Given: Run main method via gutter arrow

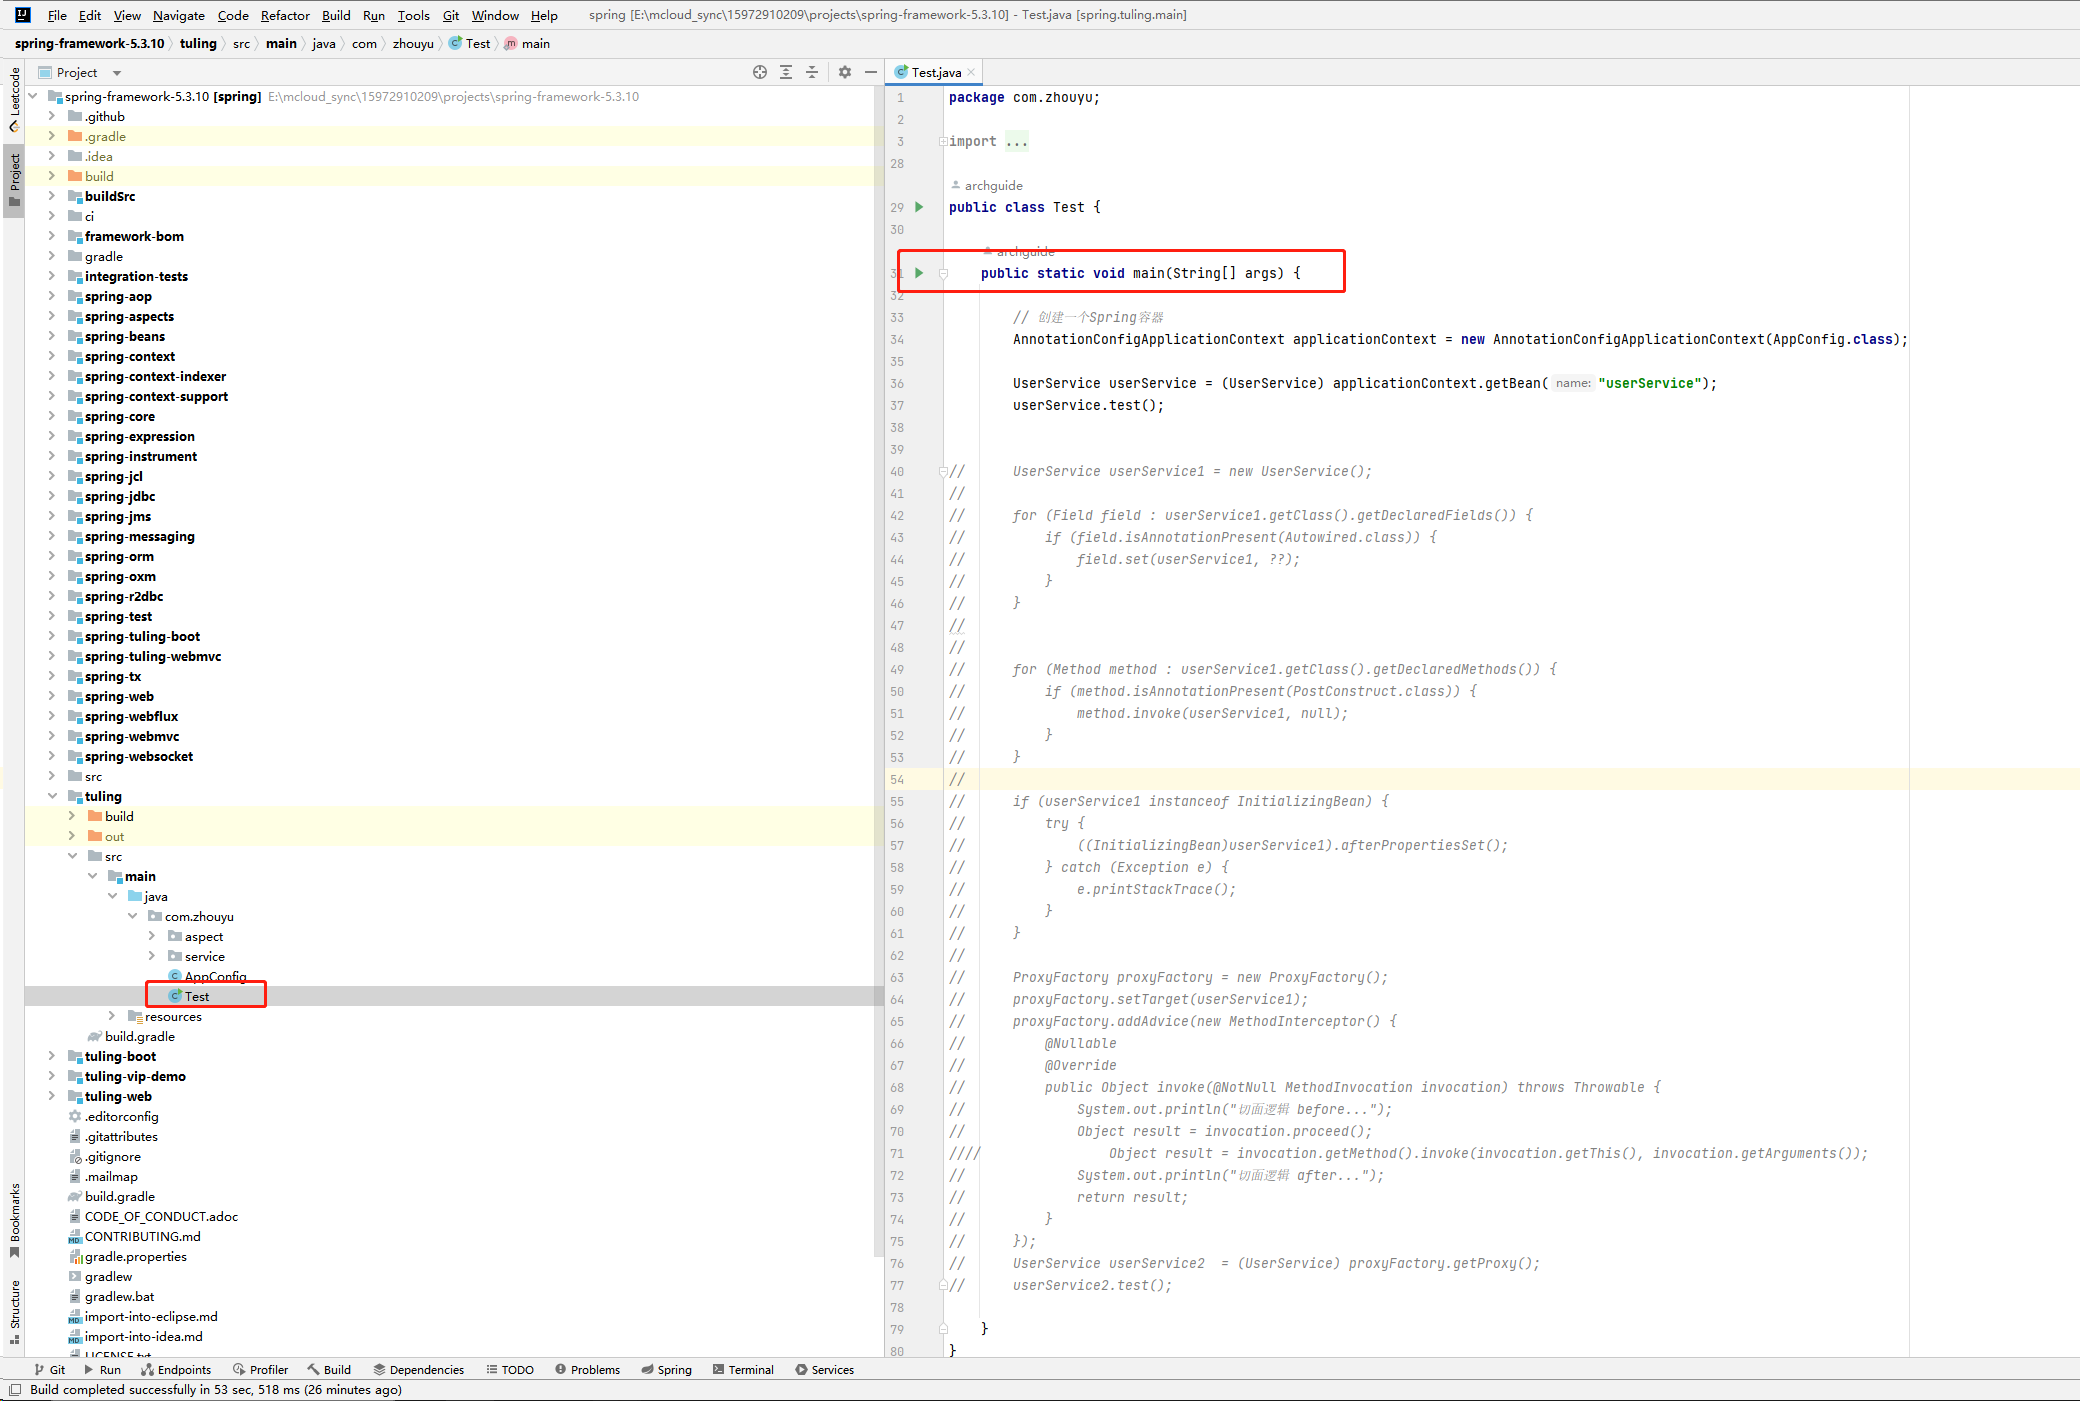Looking at the screenshot, I should (x=919, y=273).
